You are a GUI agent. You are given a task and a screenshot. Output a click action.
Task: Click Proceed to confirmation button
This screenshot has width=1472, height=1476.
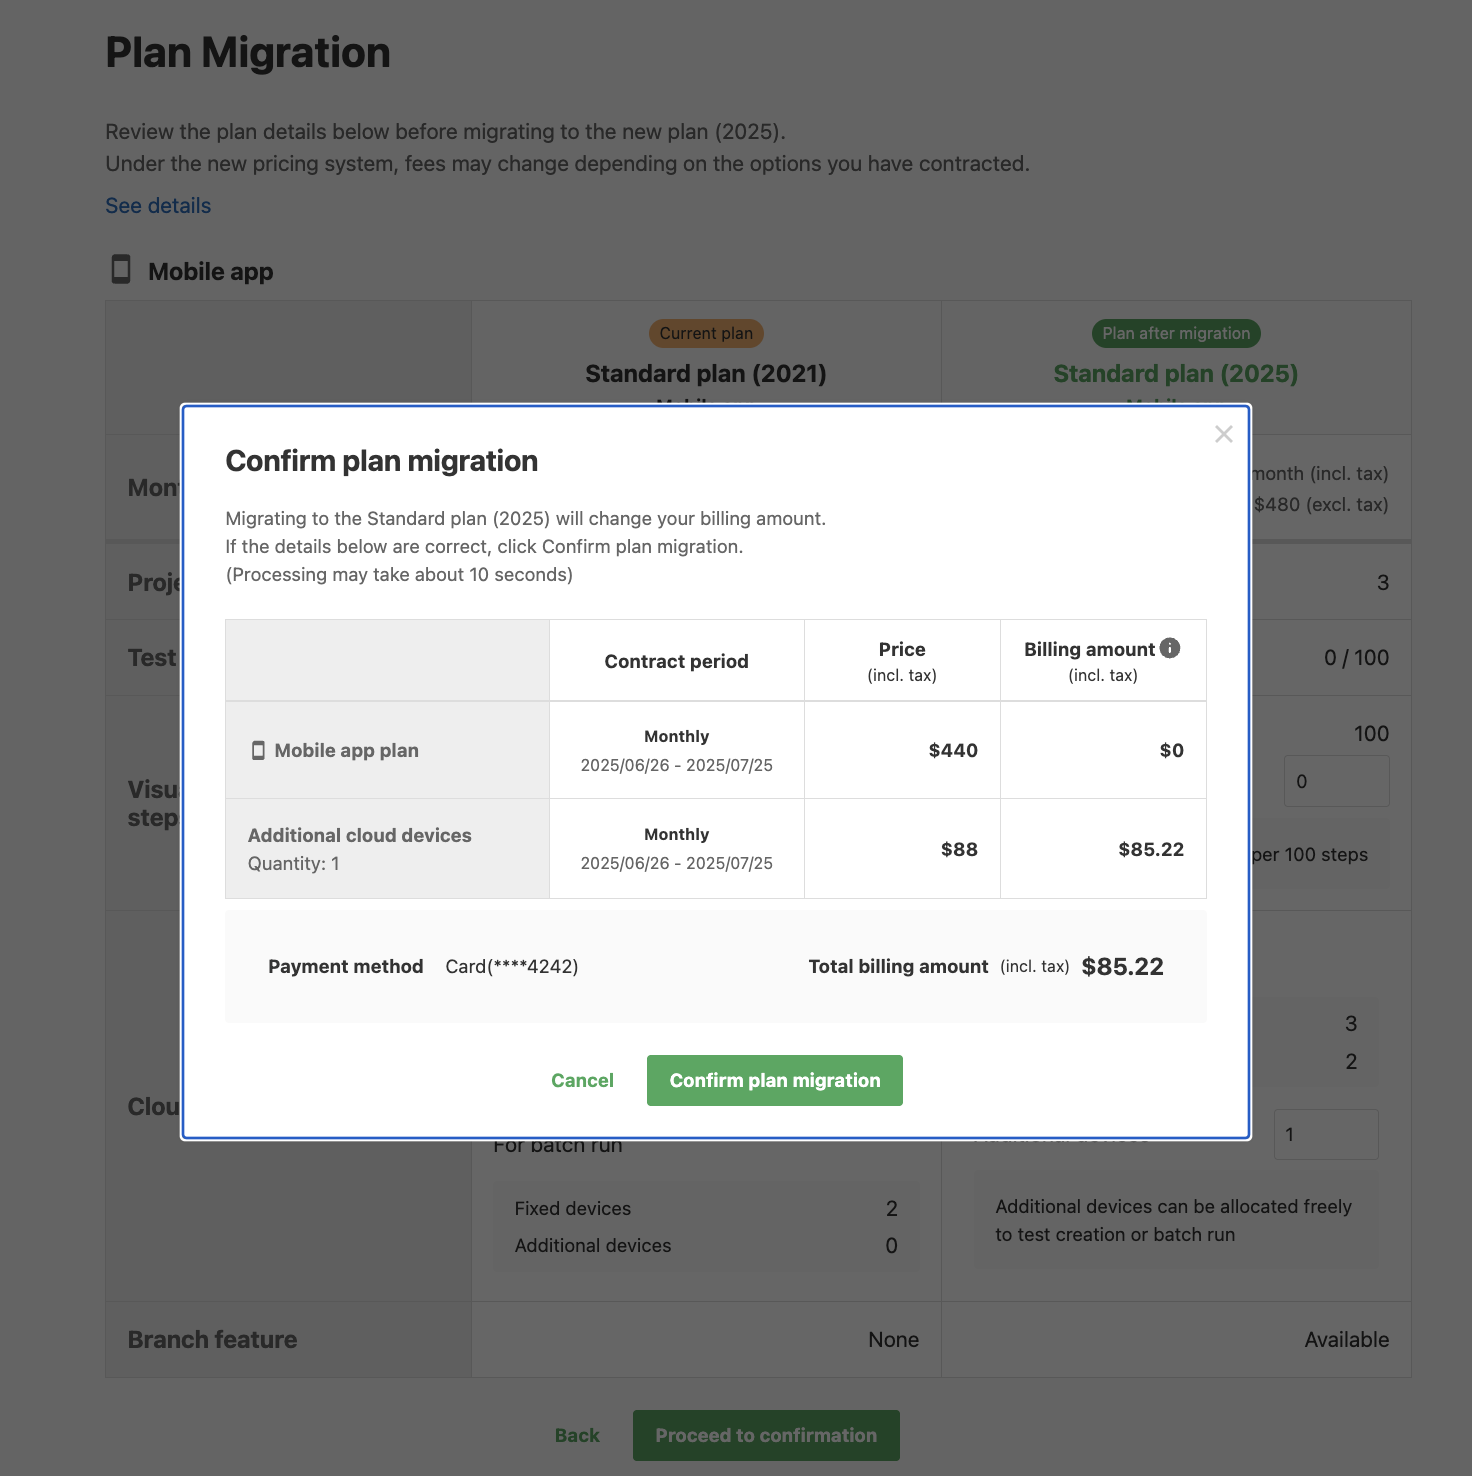coord(766,1435)
